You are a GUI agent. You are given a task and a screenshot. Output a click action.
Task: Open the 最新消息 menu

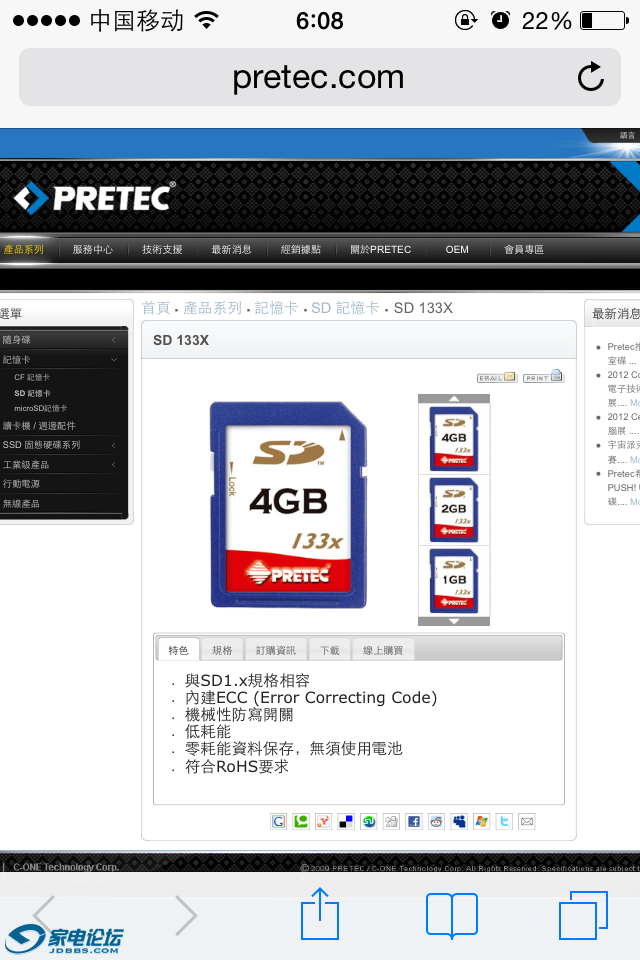tap(232, 250)
